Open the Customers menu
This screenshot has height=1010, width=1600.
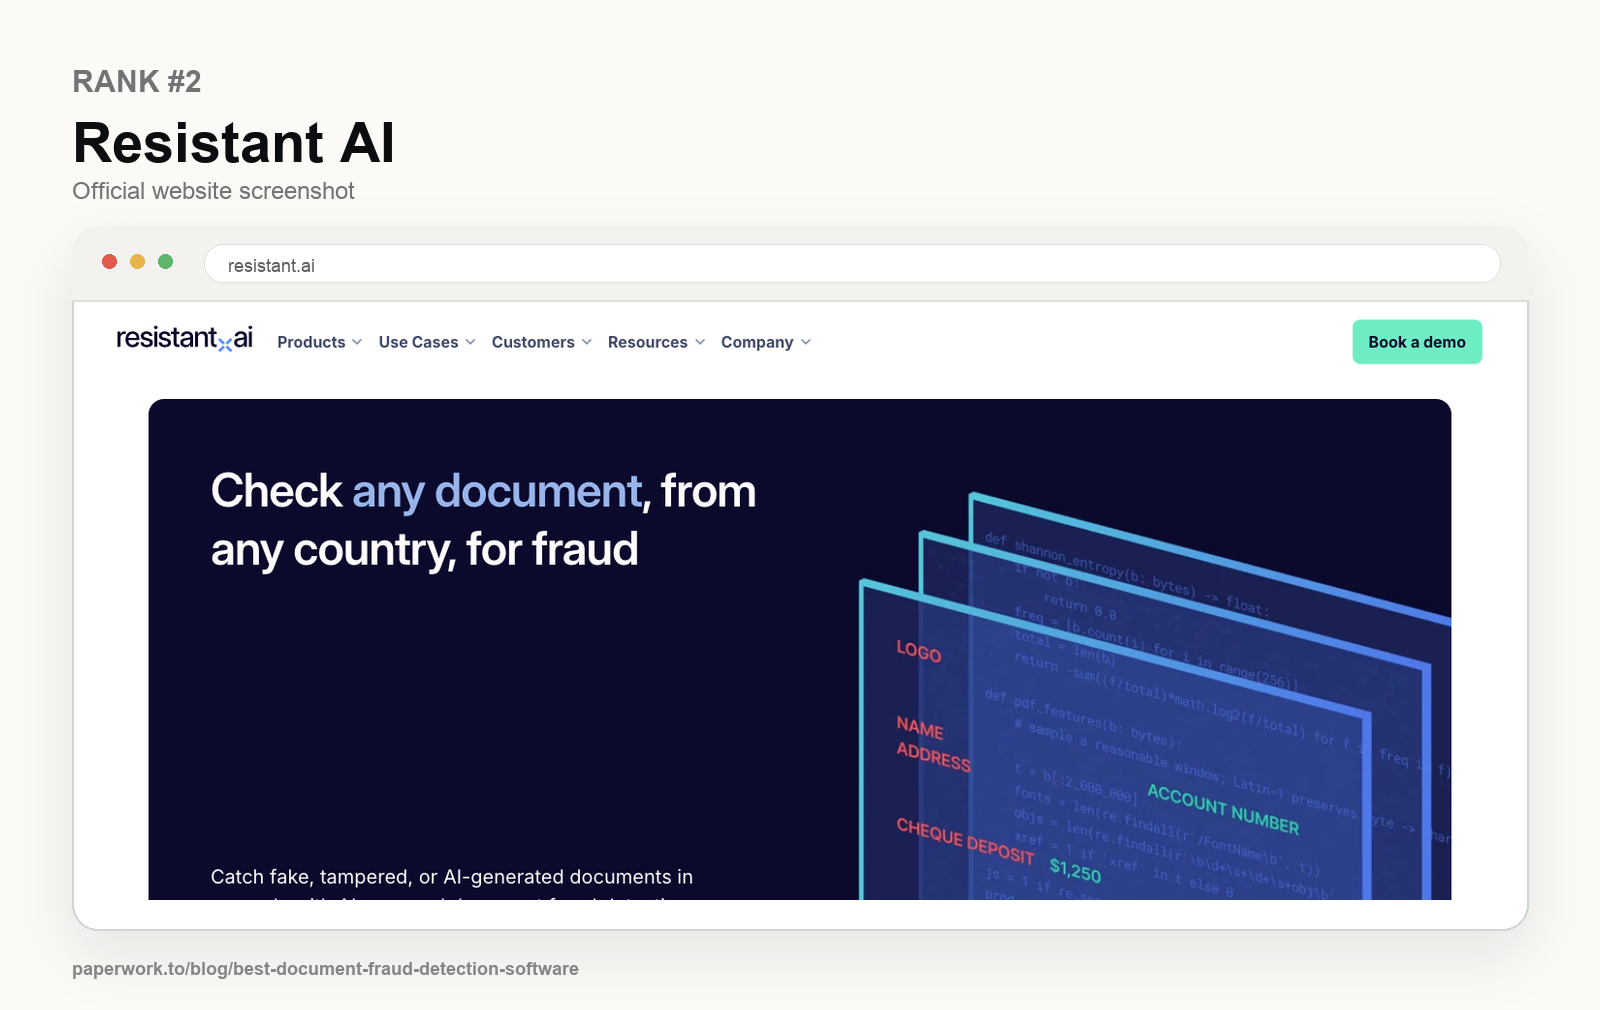coord(533,342)
